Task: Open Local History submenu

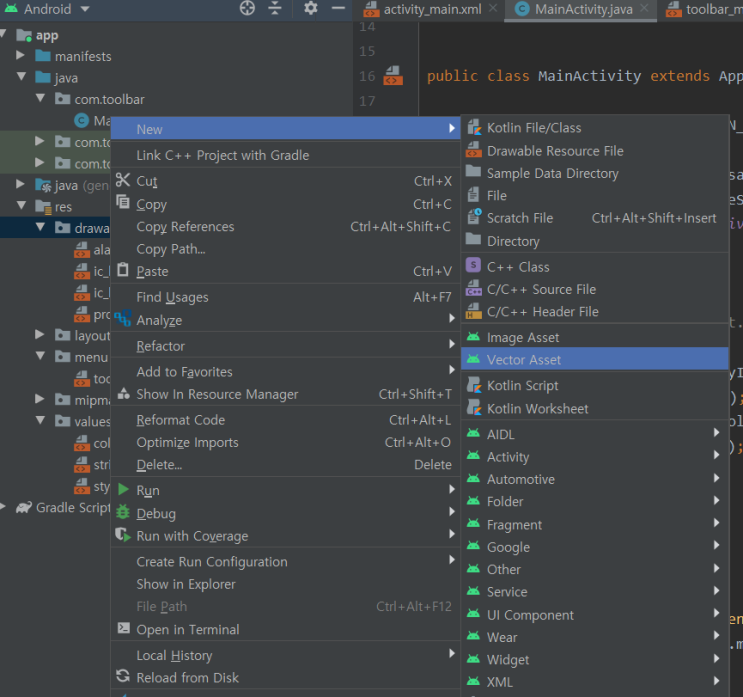Action: tap(285, 655)
